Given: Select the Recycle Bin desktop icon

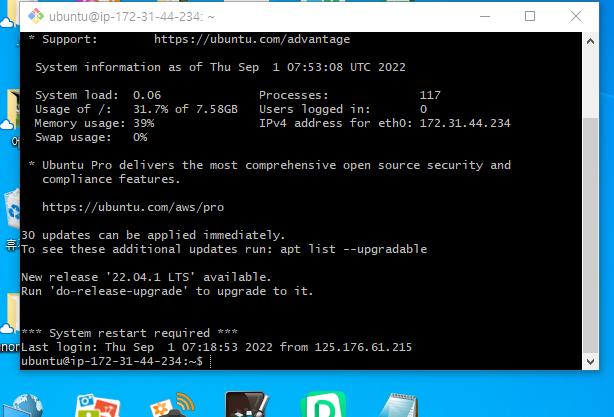Looking at the screenshot, I should pyautogui.click(x=12, y=209).
